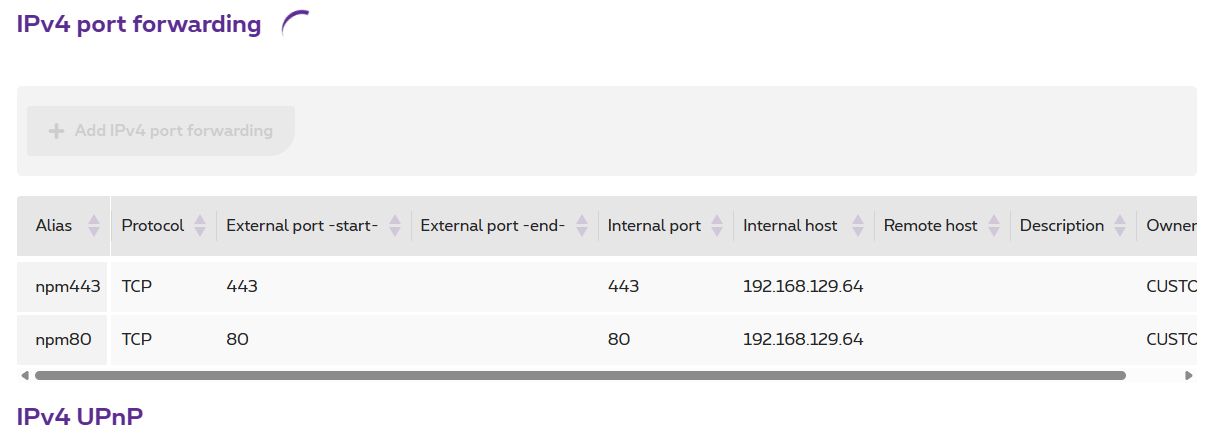Click horizontal scrollbar left arrow
The height and width of the screenshot is (436, 1212).
coord(25,376)
